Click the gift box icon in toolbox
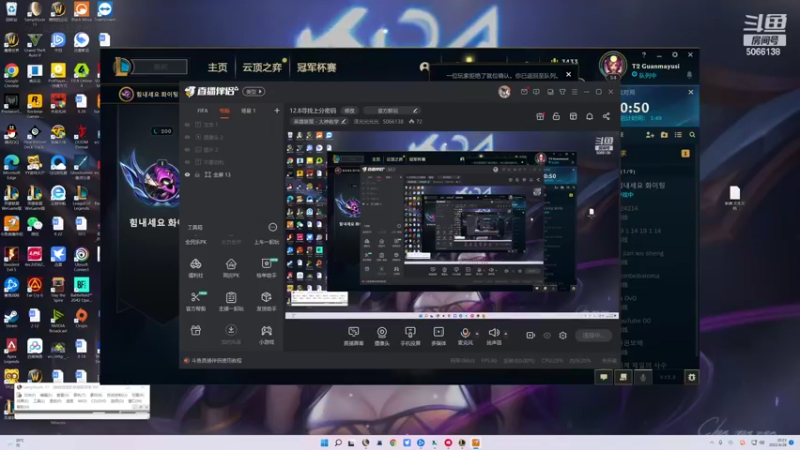The image size is (800, 450). pyautogui.click(x=195, y=331)
